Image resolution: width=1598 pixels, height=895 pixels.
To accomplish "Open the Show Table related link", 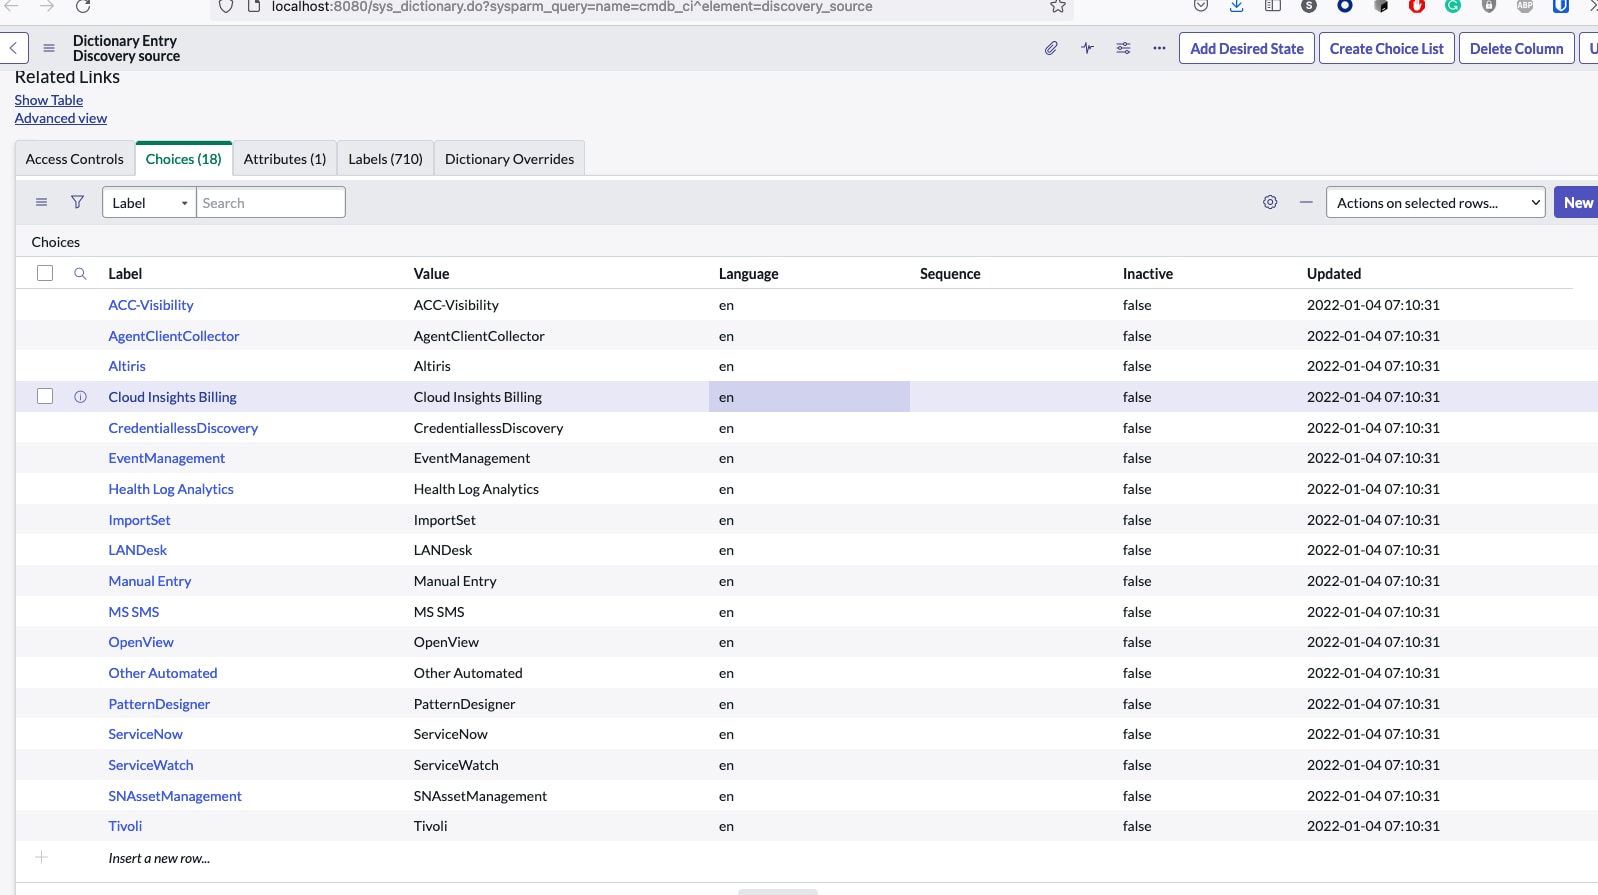I will click(49, 100).
